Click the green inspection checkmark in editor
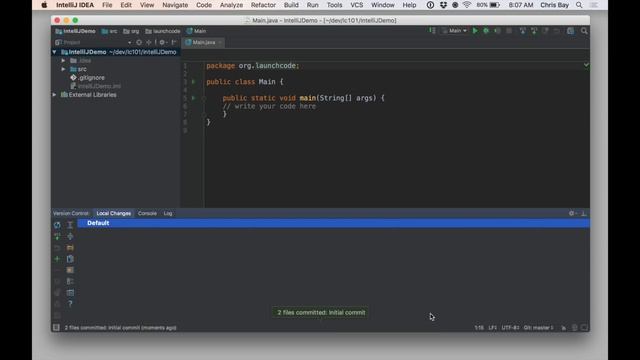Image resolution: width=640 pixels, height=360 pixels. coord(586,65)
